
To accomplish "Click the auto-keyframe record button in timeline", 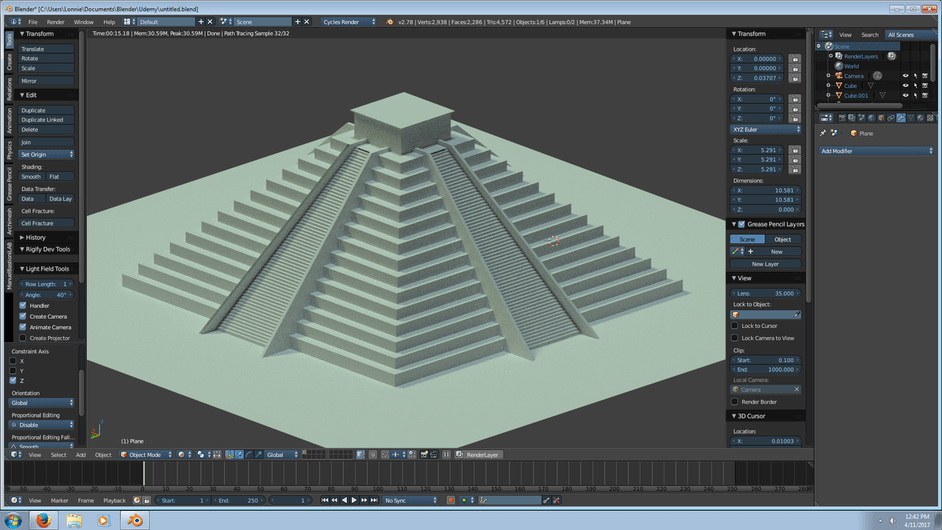I will point(451,500).
